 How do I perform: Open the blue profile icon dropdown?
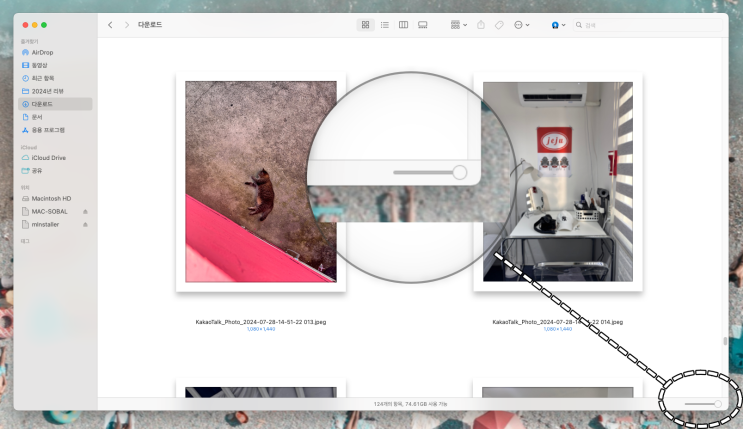click(558, 25)
